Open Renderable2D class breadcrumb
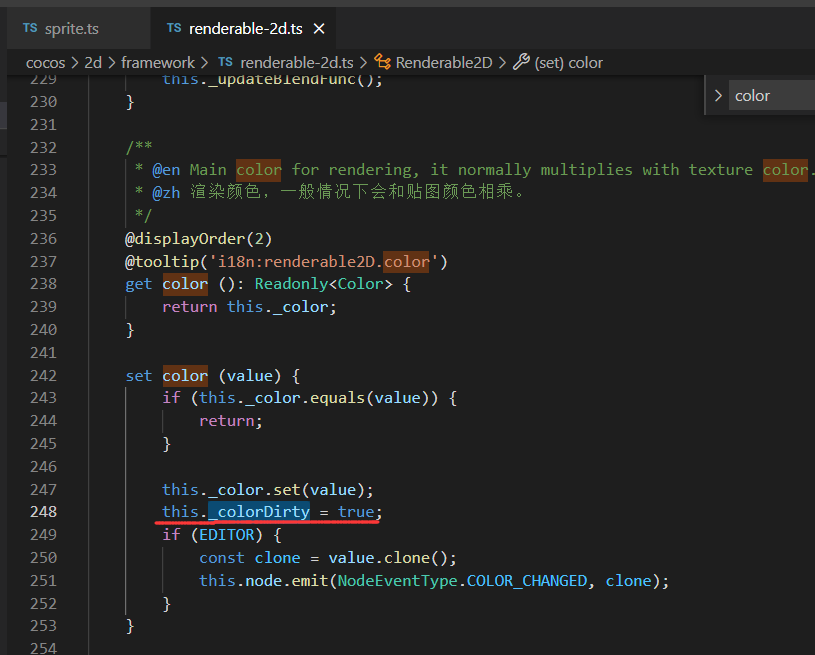The height and width of the screenshot is (655, 815). [444, 63]
